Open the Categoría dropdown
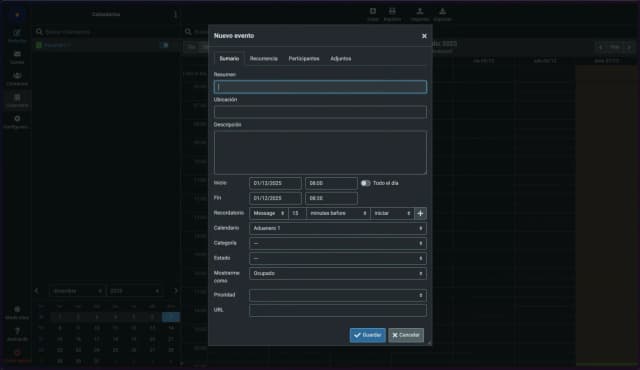 coord(338,244)
